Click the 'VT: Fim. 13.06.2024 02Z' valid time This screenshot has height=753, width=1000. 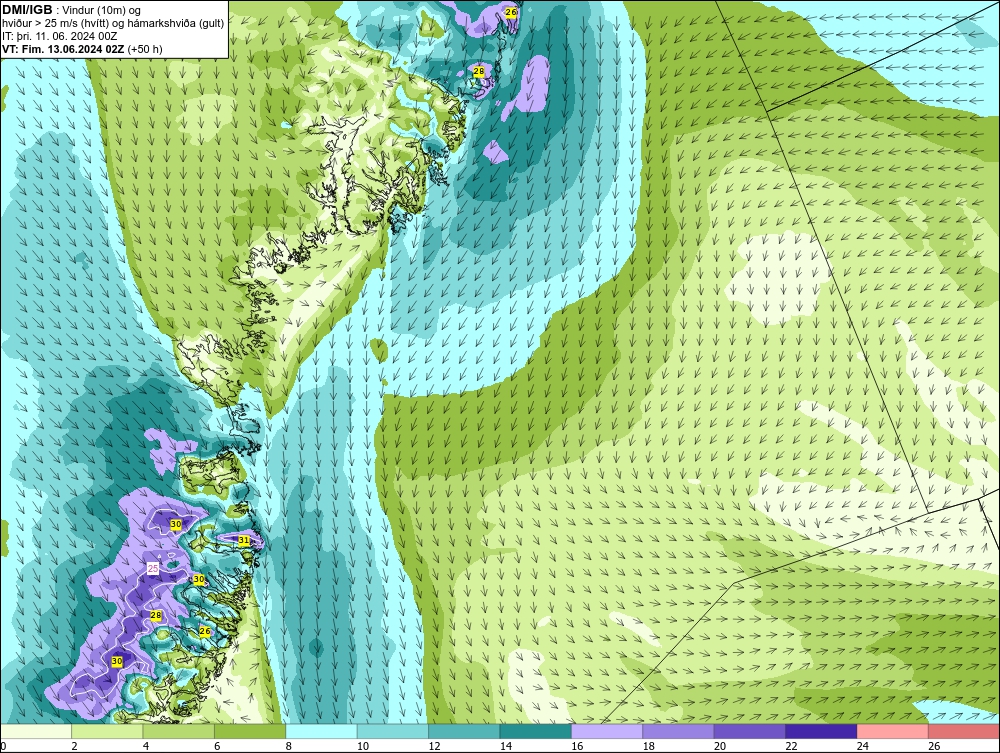tap(63, 49)
